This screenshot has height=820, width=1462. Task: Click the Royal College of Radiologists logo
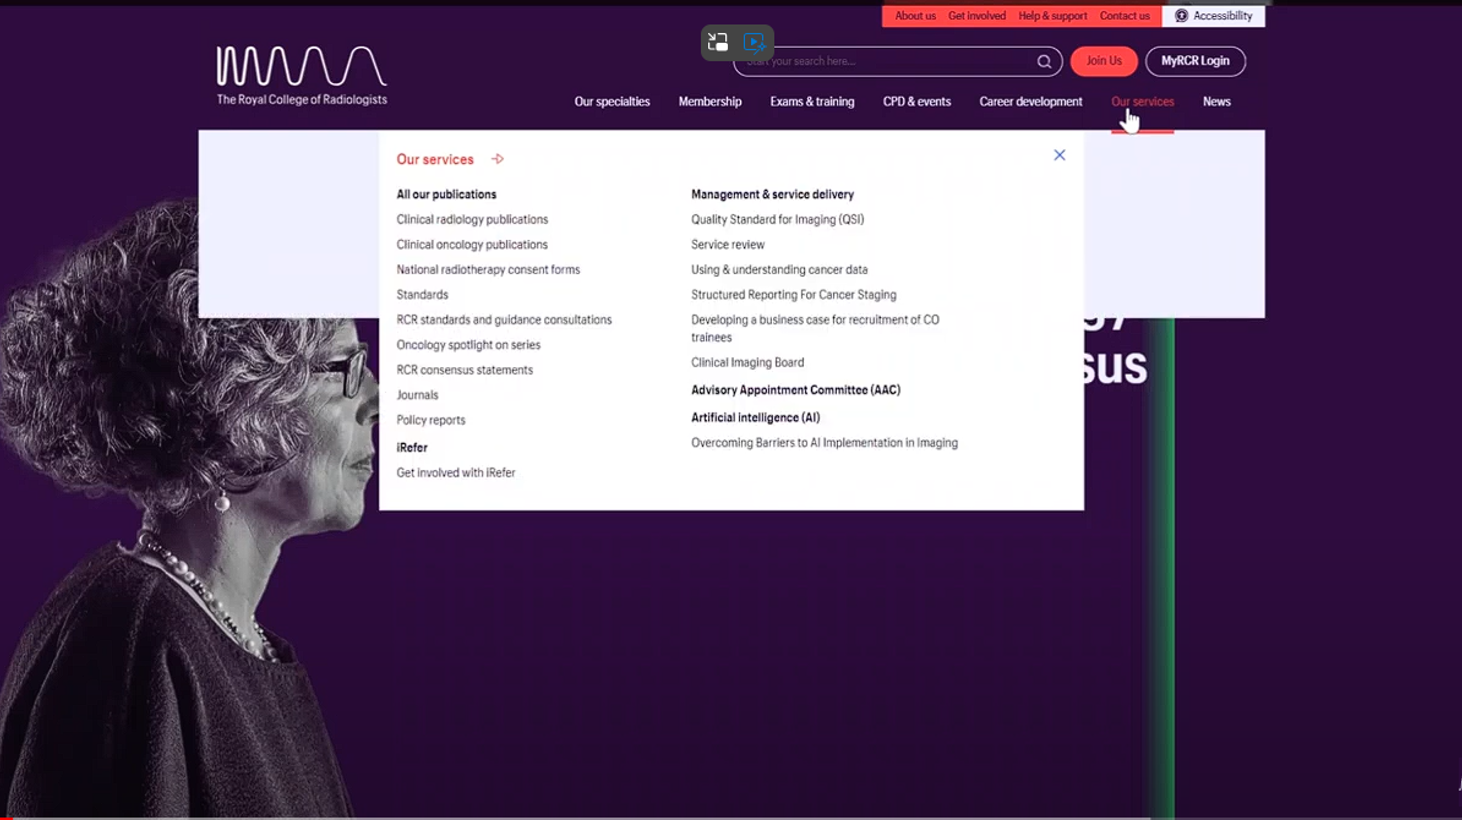[x=302, y=75]
